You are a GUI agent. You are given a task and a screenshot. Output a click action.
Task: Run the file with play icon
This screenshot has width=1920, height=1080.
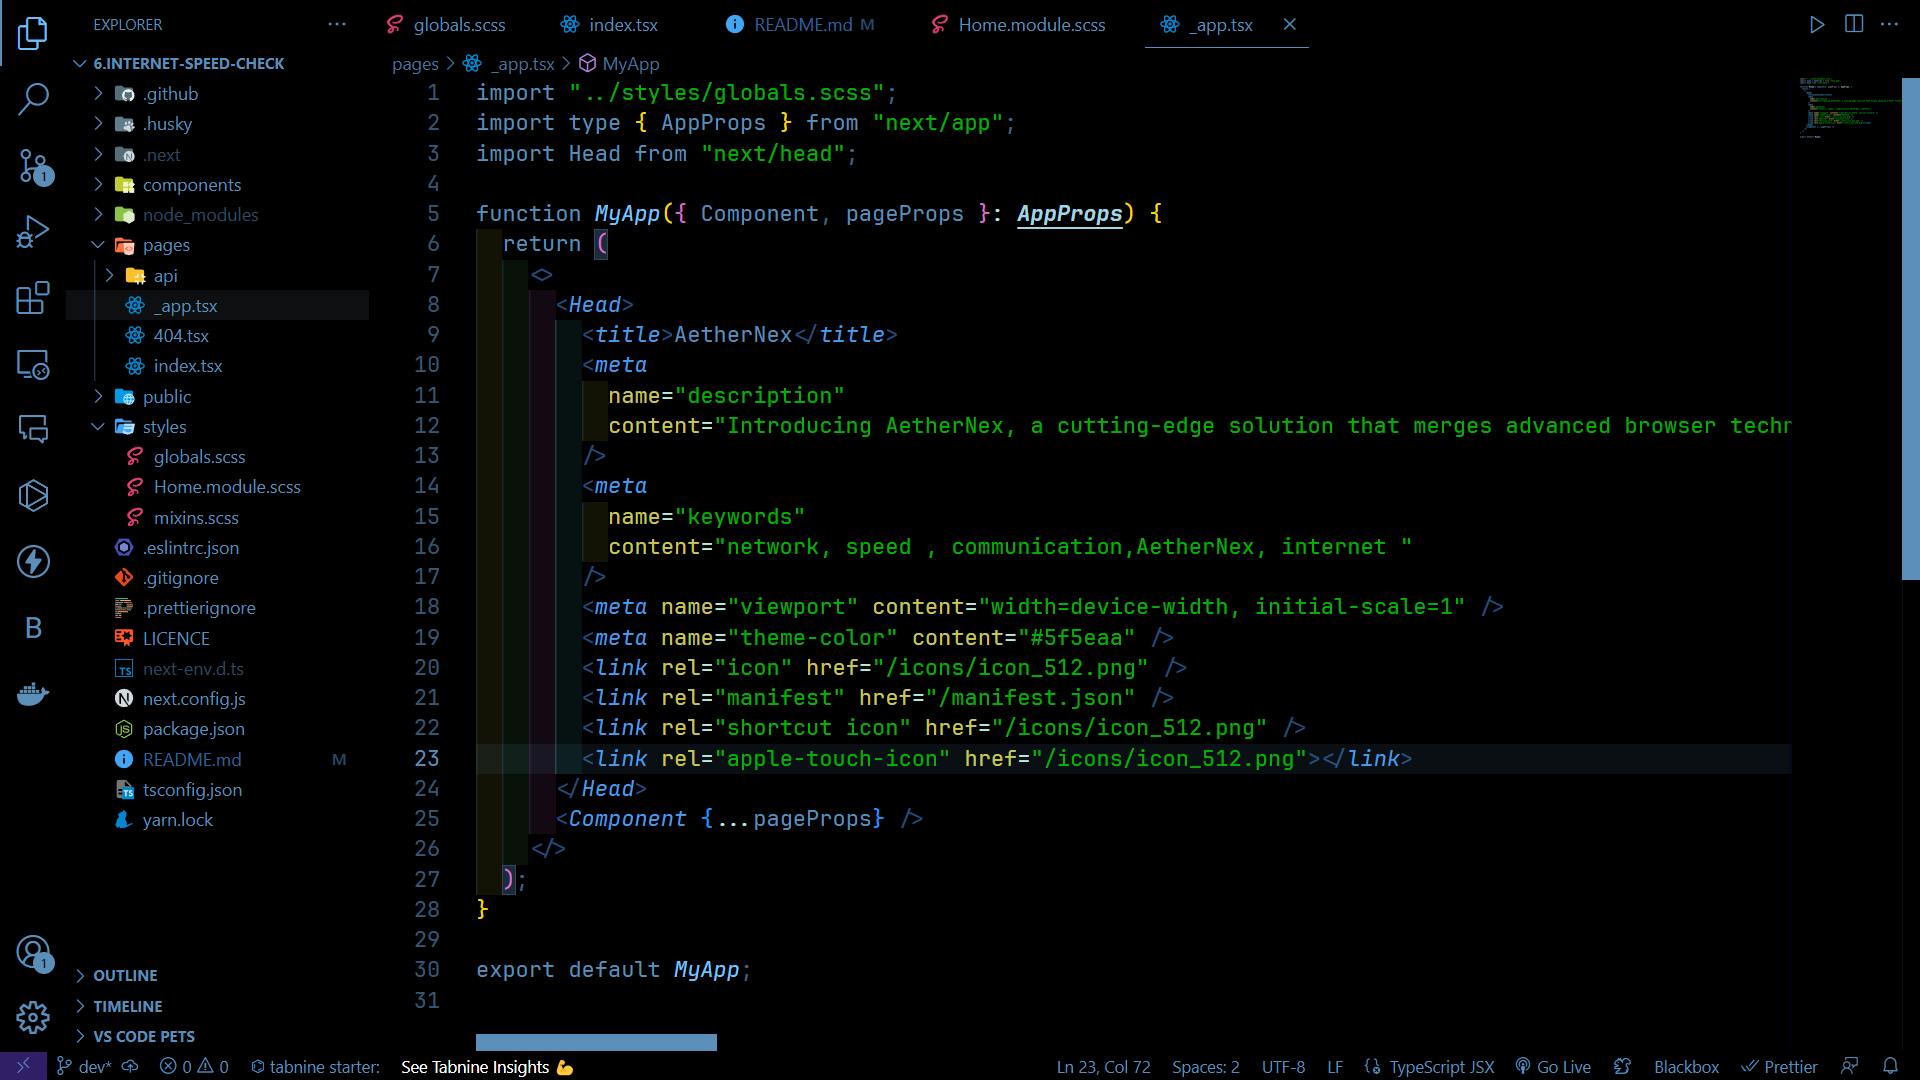click(1816, 24)
